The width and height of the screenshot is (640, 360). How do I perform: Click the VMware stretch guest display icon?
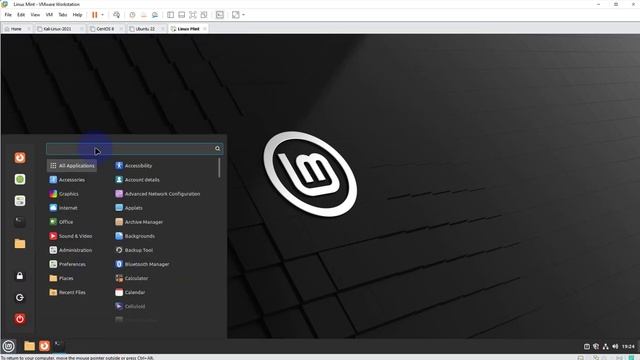coord(236,15)
